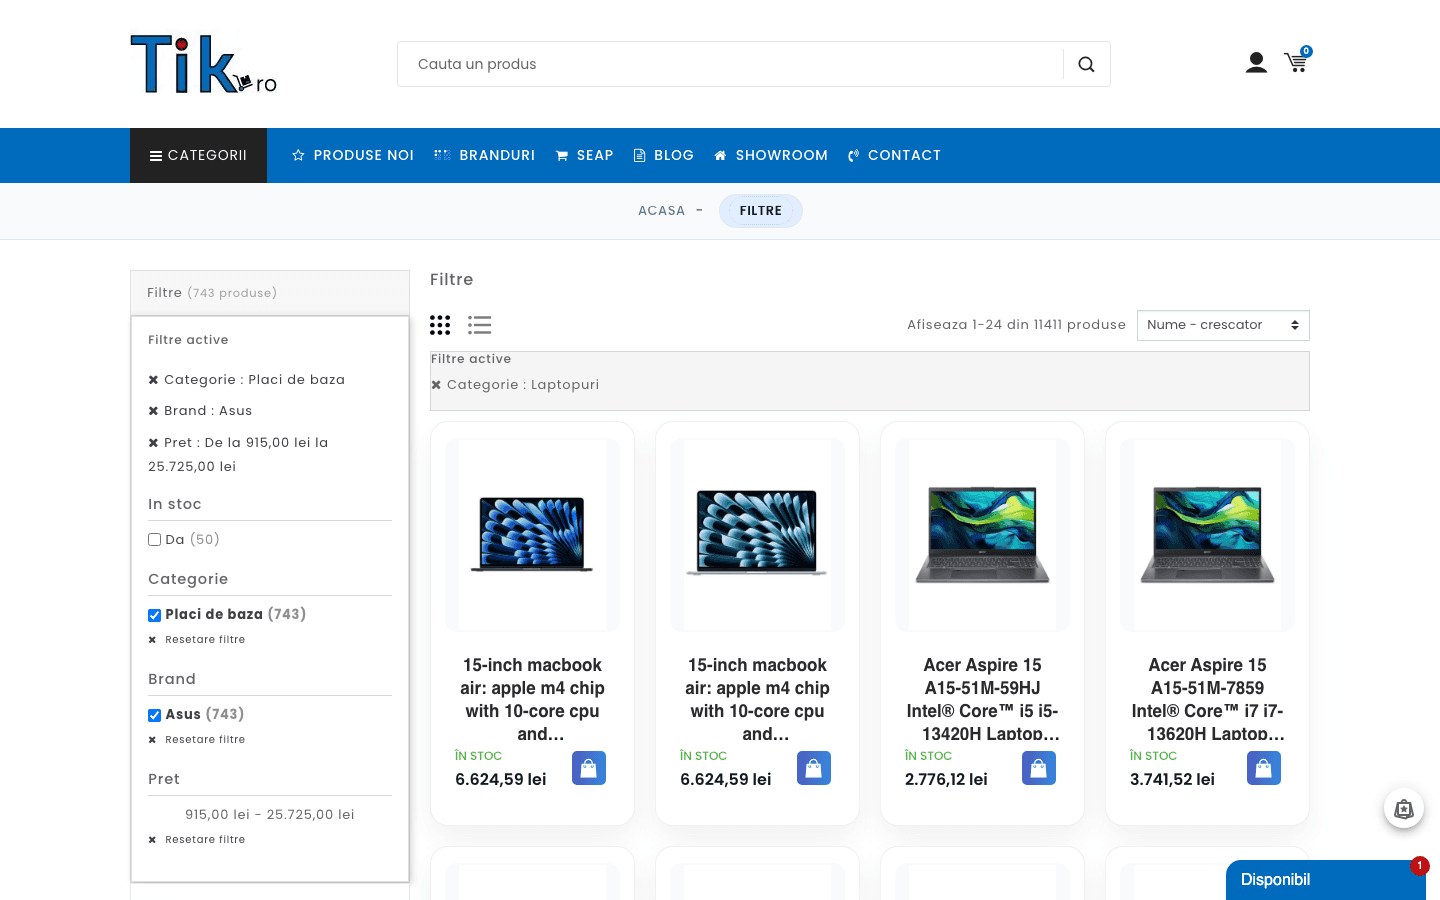The image size is (1440, 900).
Task: Click price range 915,00 lei - 25.725,00 lei
Action: tap(270, 815)
